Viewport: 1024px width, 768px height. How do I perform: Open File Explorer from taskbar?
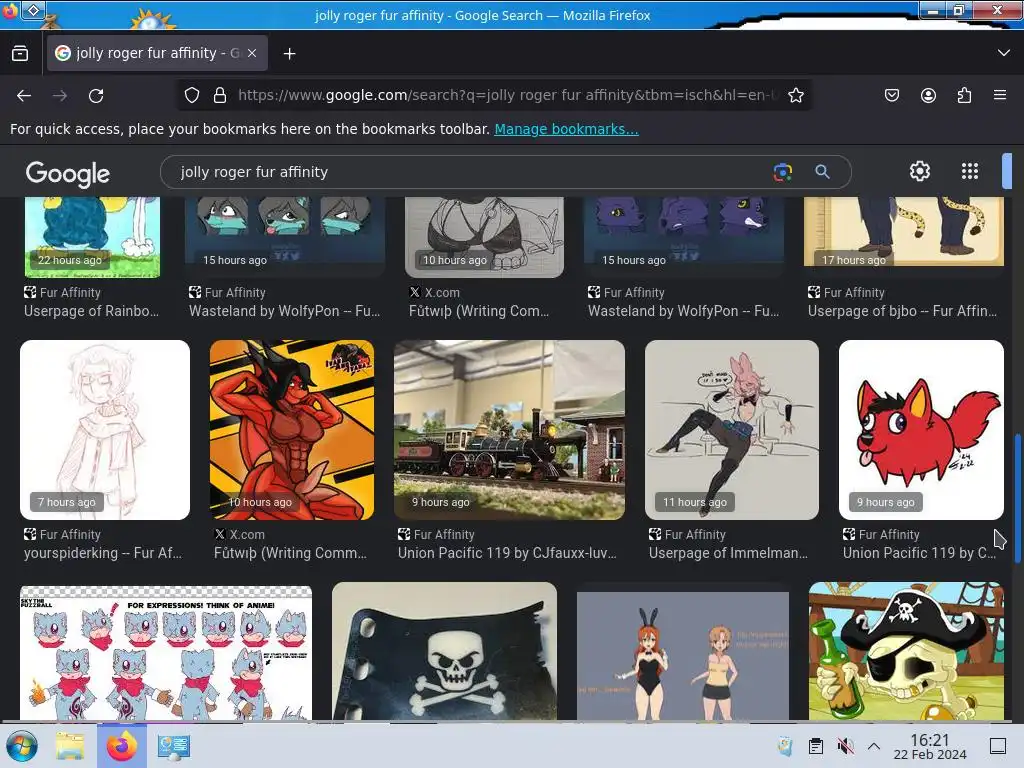coord(70,746)
